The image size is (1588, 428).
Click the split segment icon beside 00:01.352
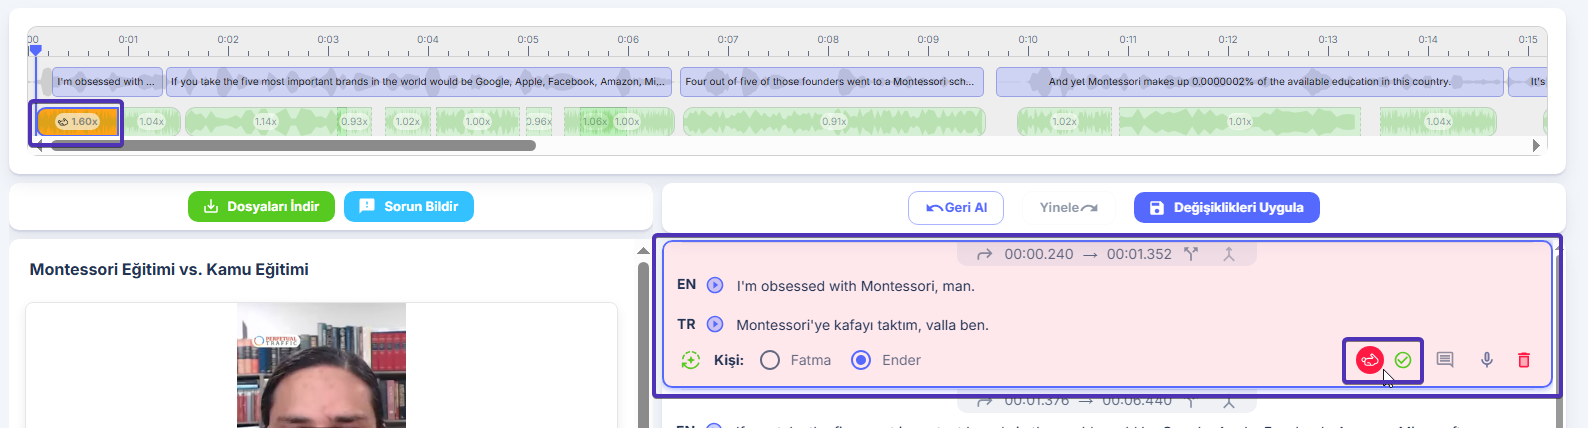[1191, 254]
